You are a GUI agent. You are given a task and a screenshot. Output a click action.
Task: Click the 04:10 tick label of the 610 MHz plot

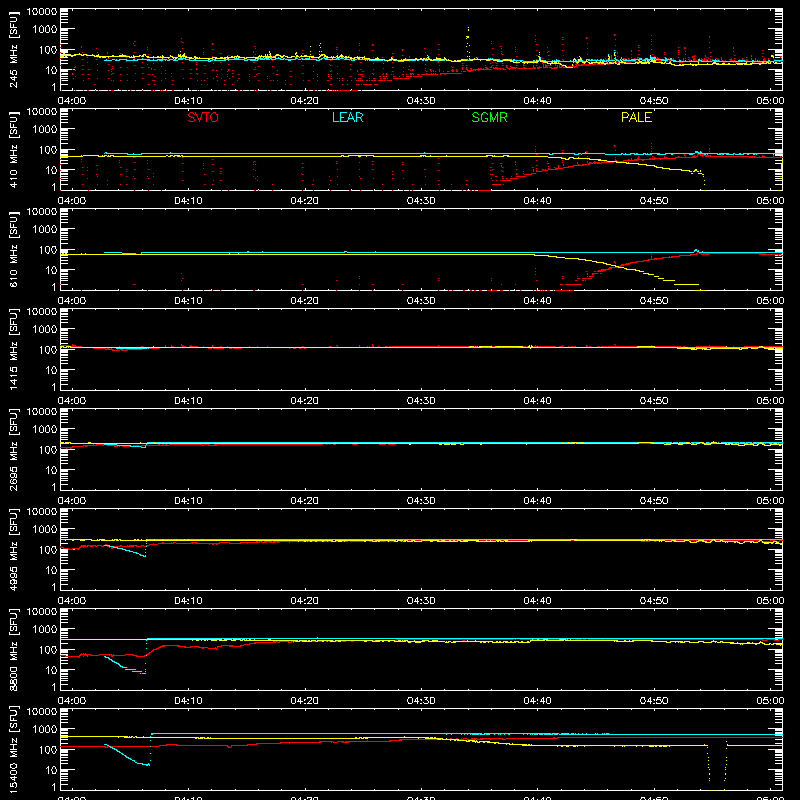pyautogui.click(x=188, y=301)
